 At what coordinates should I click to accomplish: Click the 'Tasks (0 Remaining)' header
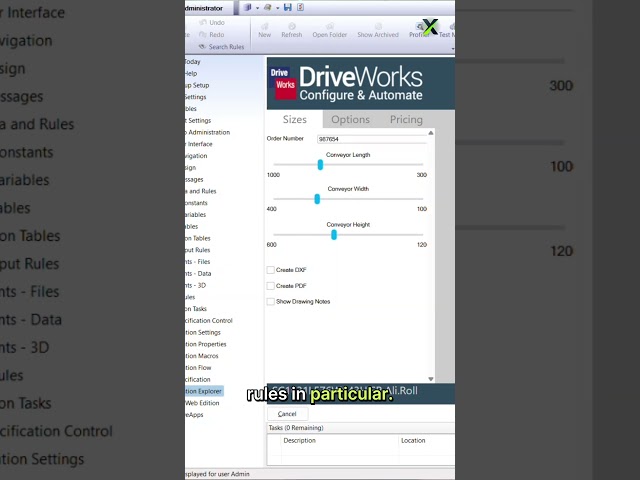pos(296,428)
